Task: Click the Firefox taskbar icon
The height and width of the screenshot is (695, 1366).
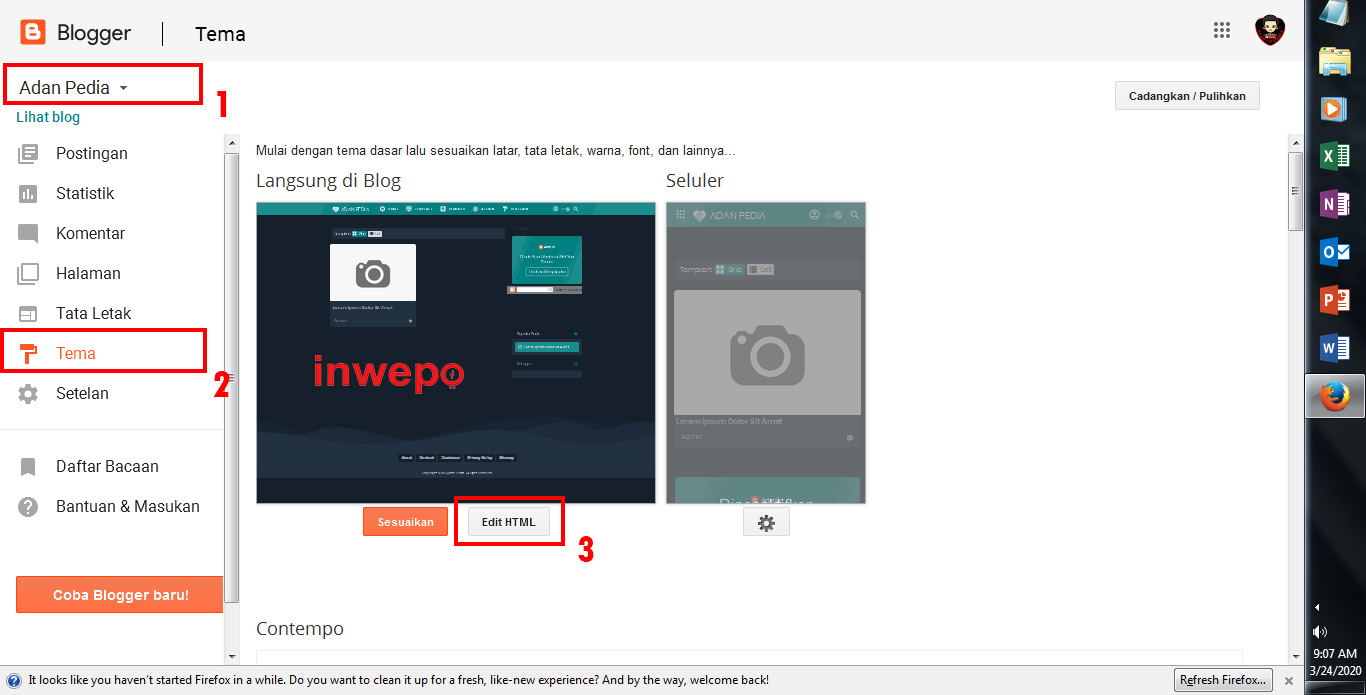Action: pos(1335,397)
